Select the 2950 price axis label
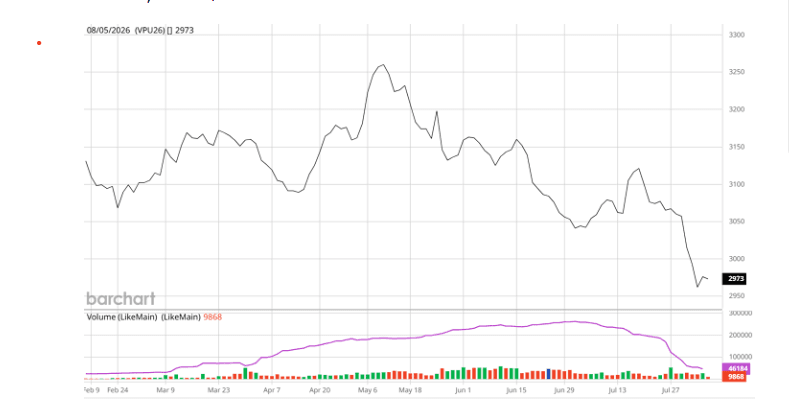789x399 pixels. point(736,296)
